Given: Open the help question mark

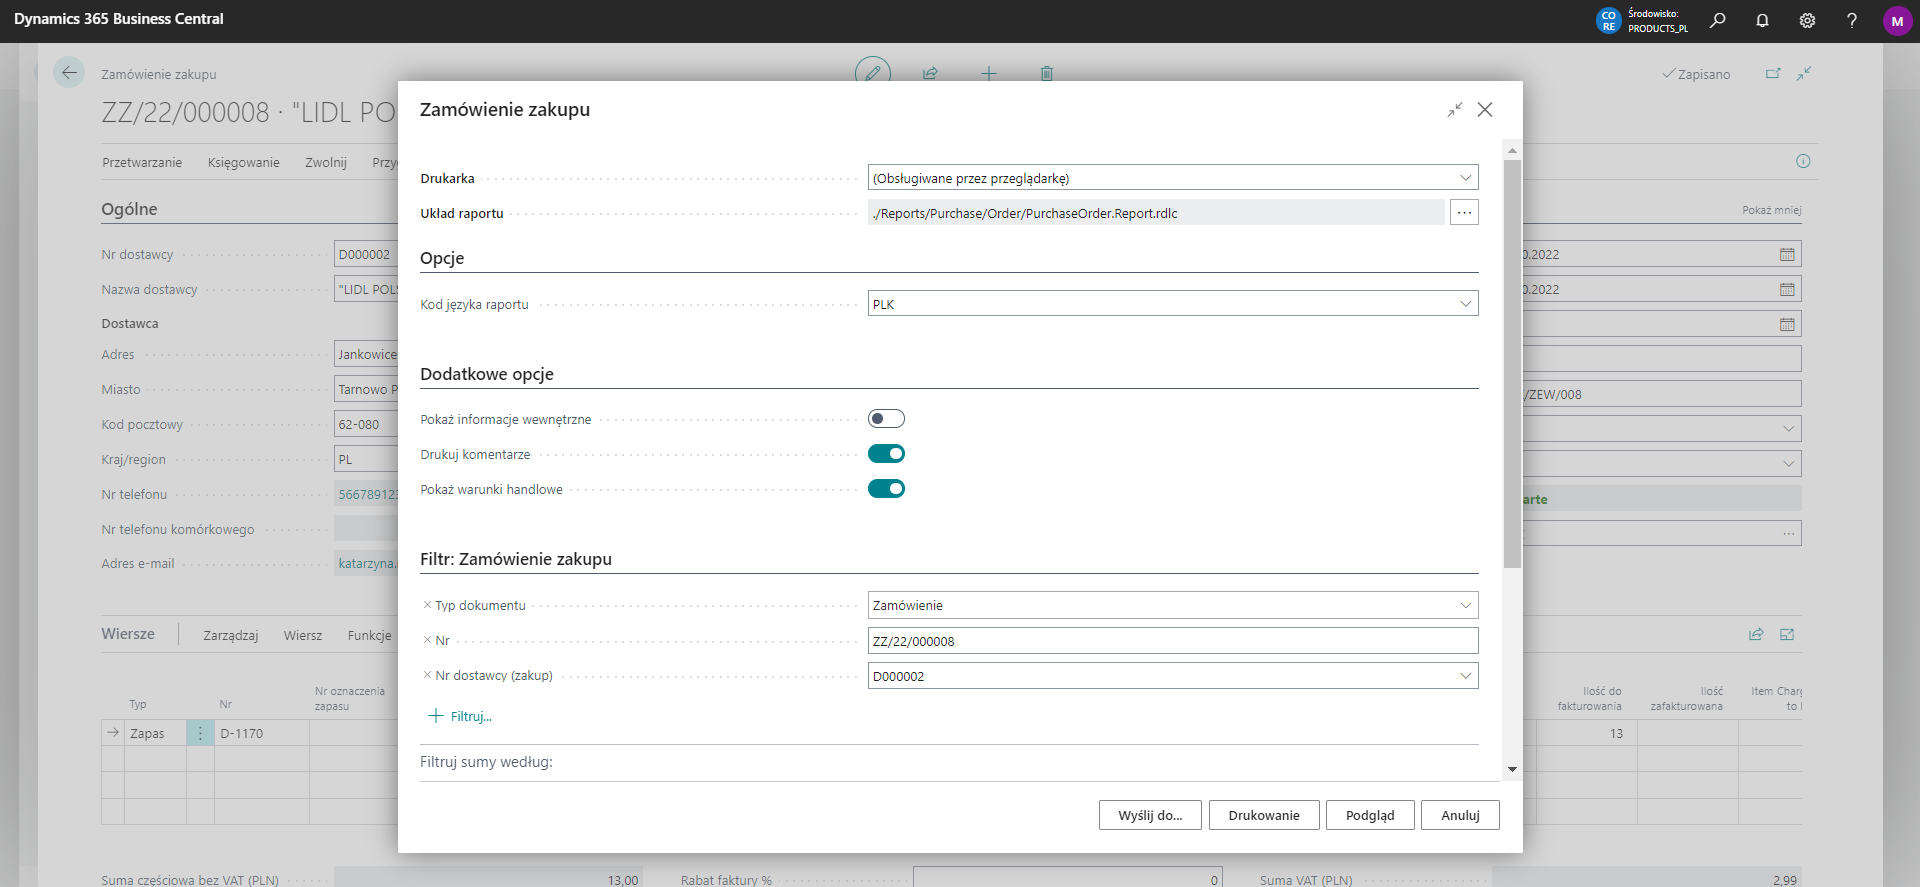Looking at the screenshot, I should click(1852, 20).
